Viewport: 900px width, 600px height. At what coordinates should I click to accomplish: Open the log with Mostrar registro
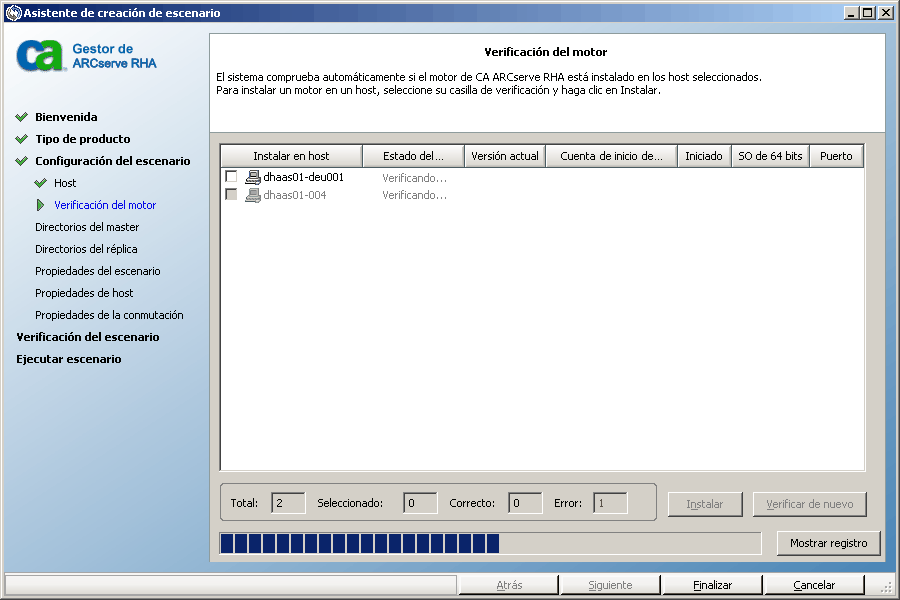click(x=828, y=543)
